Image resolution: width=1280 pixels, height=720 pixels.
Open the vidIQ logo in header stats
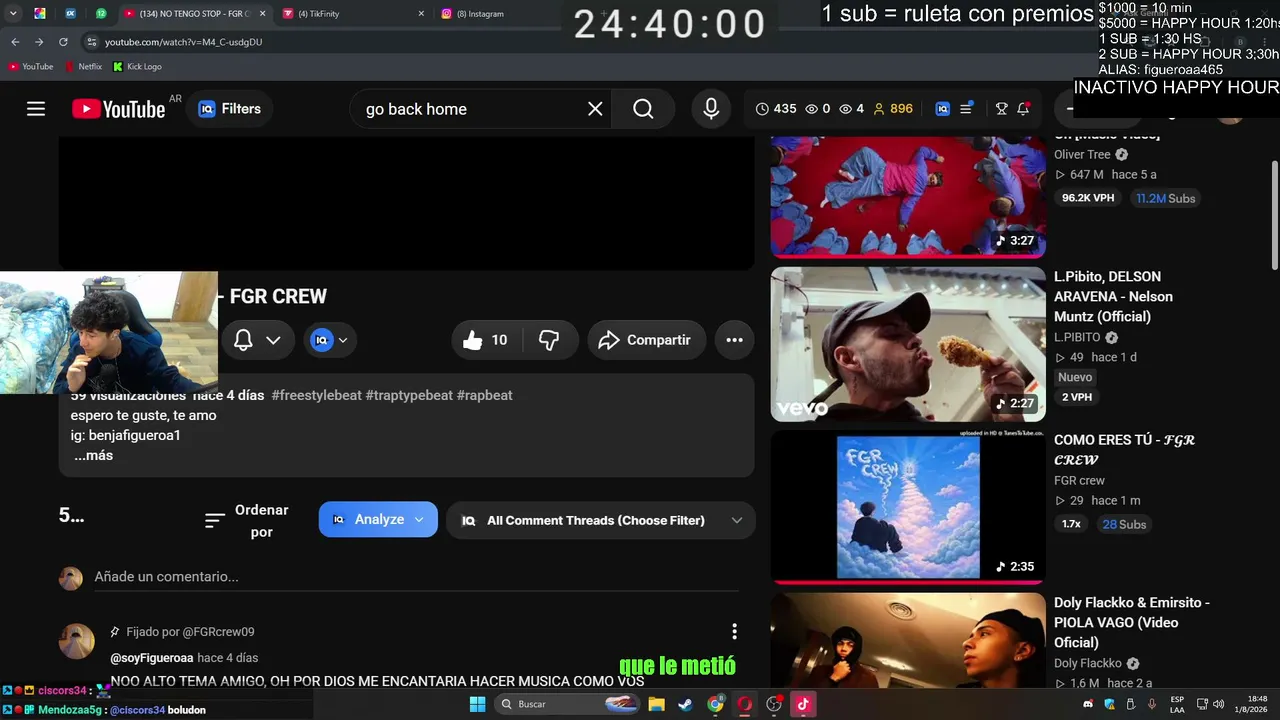(942, 109)
